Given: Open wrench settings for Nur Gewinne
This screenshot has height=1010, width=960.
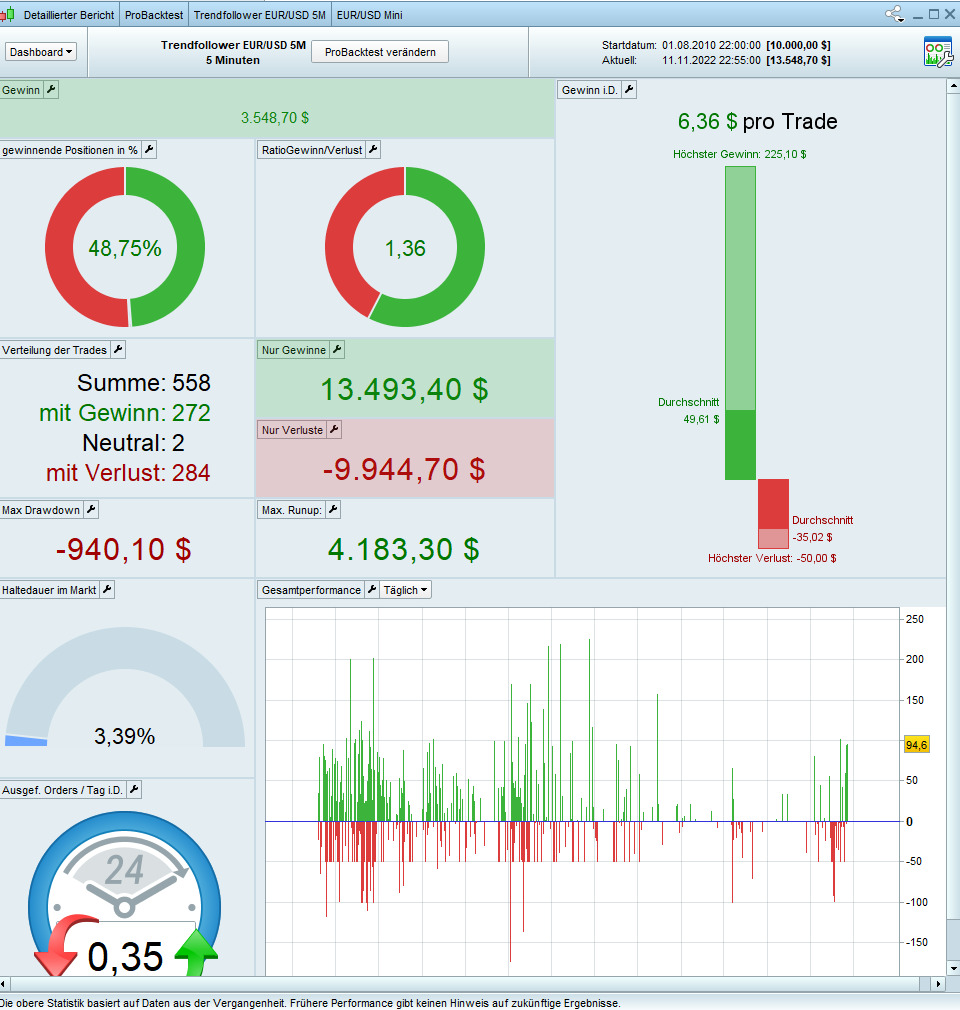Looking at the screenshot, I should tap(337, 350).
